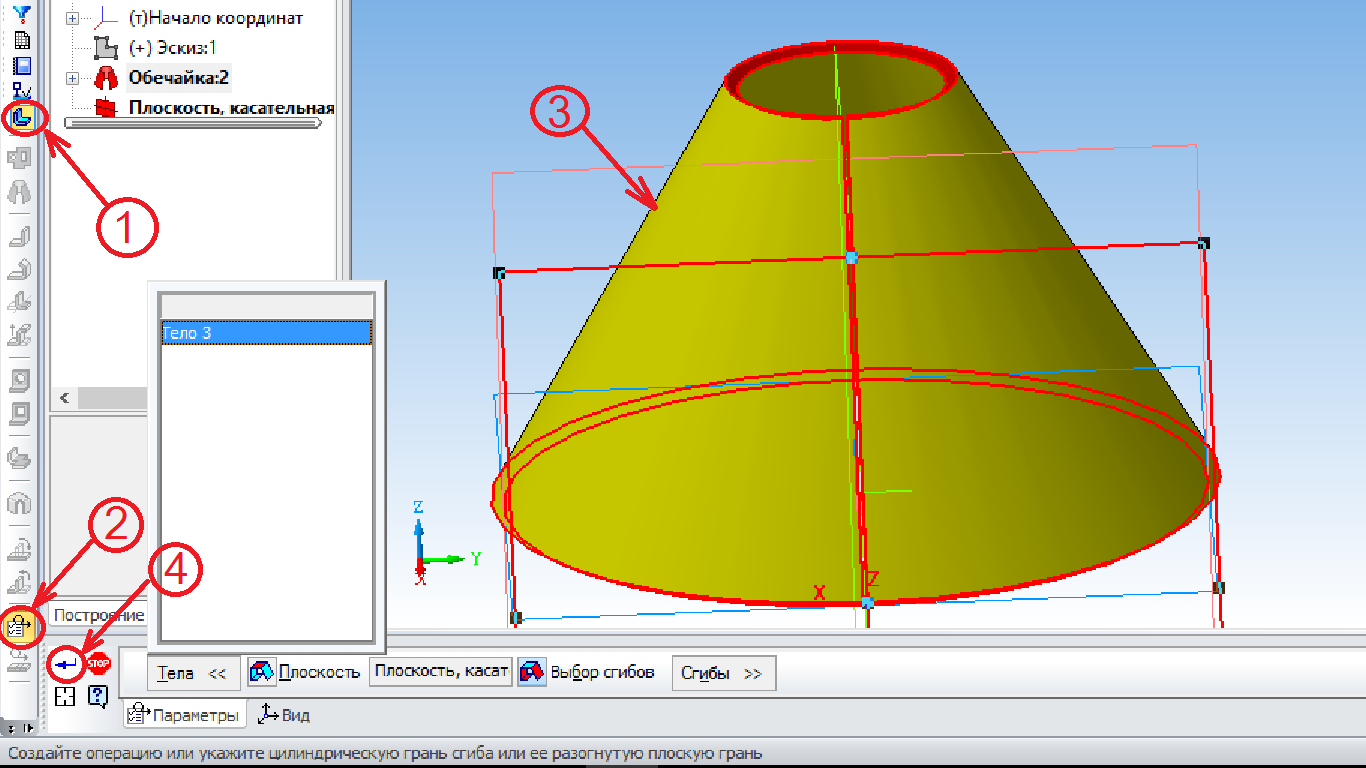Click the first grayed stamping tool icon

(19, 548)
